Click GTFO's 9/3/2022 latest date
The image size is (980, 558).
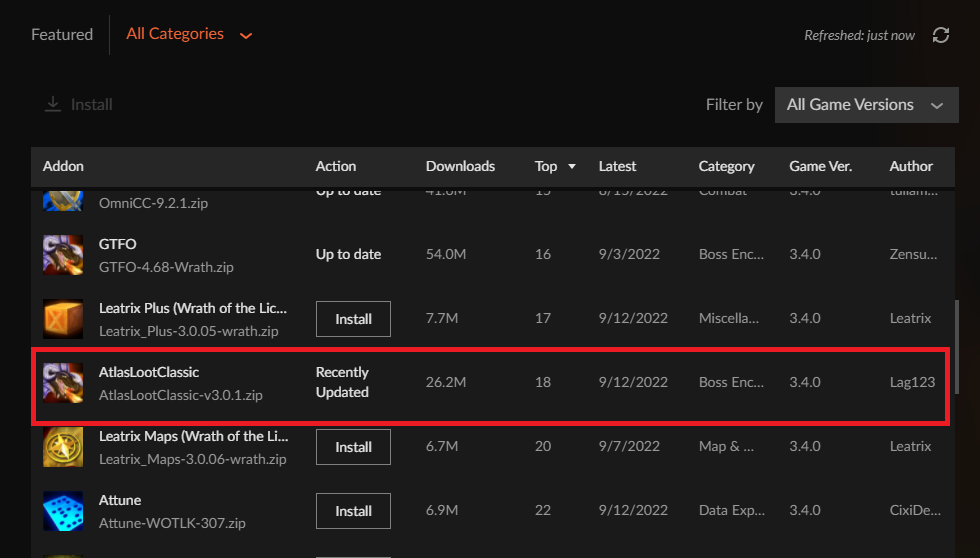[629, 254]
